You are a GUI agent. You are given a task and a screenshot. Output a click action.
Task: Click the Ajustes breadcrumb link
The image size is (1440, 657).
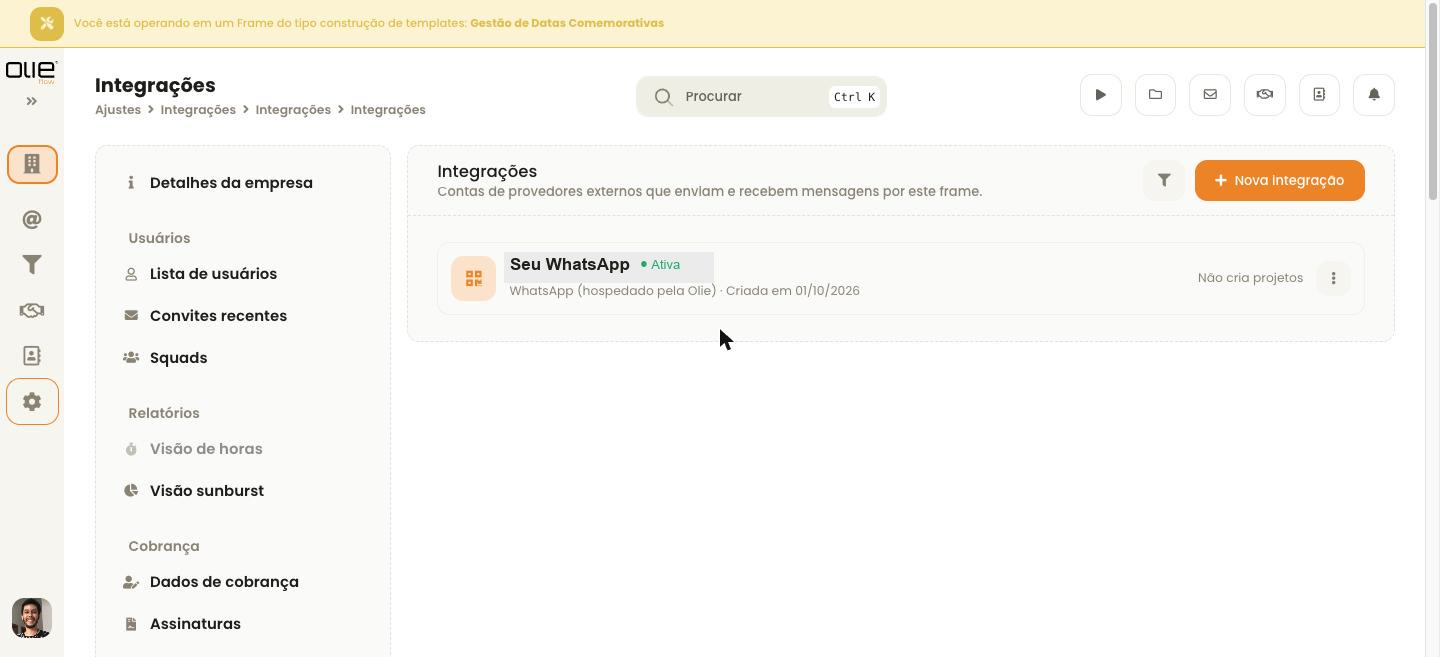(x=118, y=110)
